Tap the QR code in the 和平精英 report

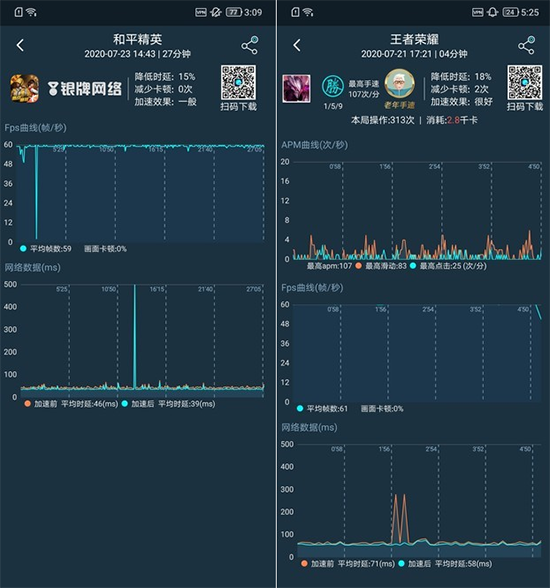click(x=238, y=82)
